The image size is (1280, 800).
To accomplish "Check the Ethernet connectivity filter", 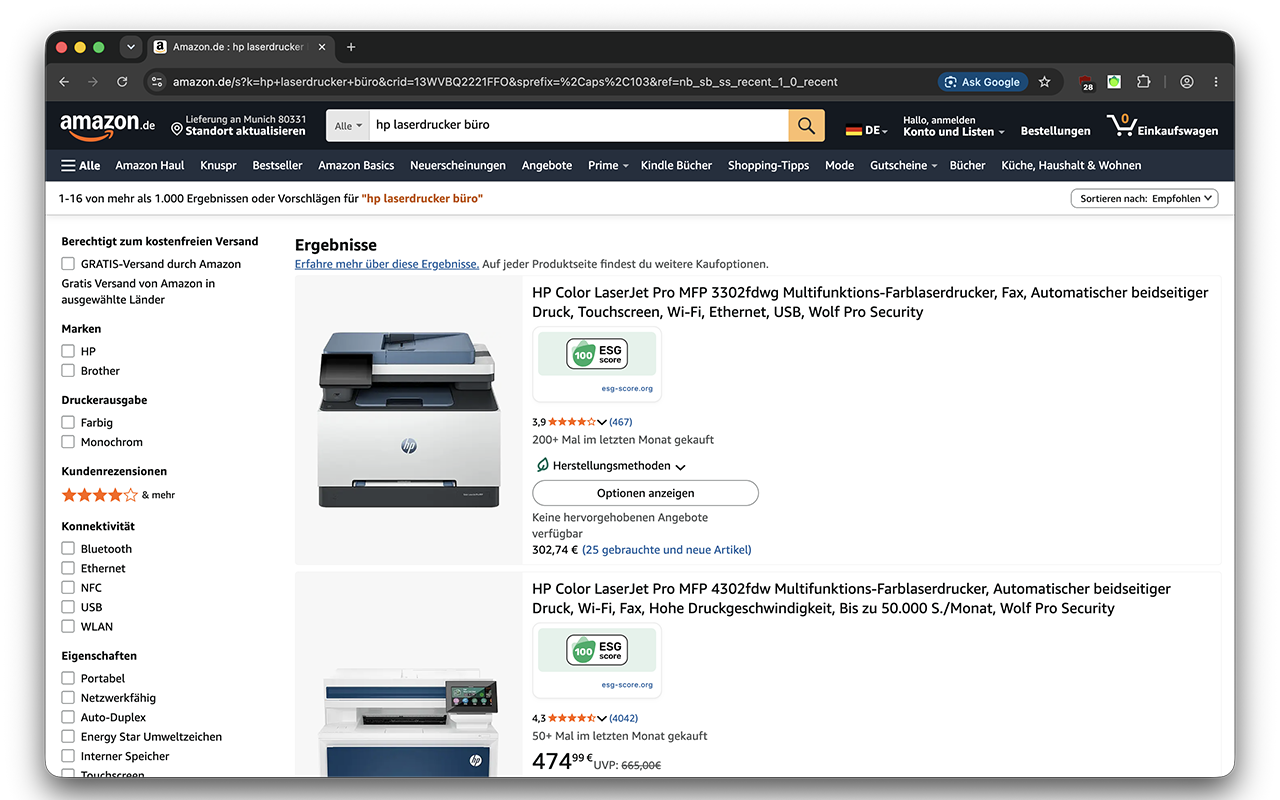I will tap(68, 568).
